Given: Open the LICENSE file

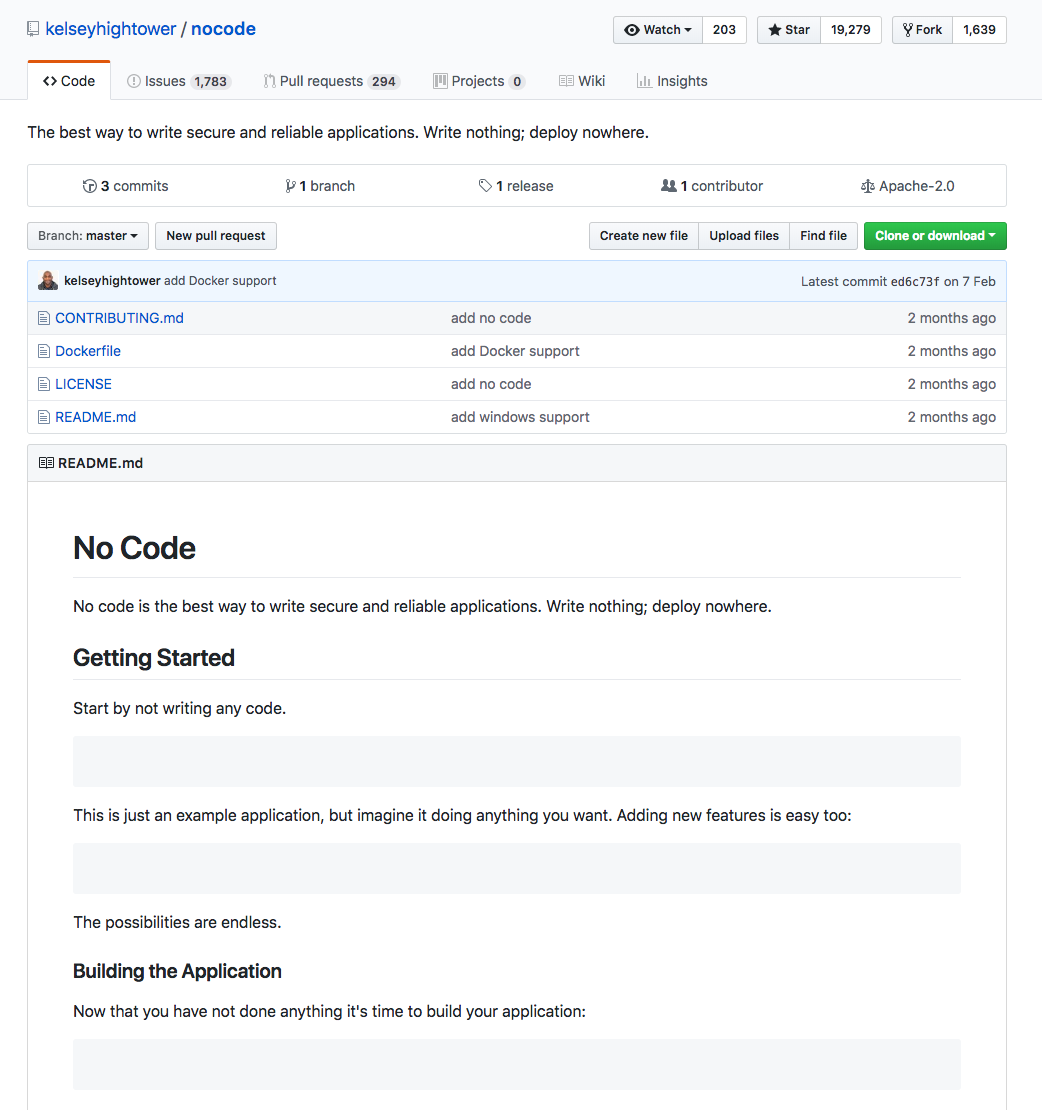Looking at the screenshot, I should pos(84,384).
